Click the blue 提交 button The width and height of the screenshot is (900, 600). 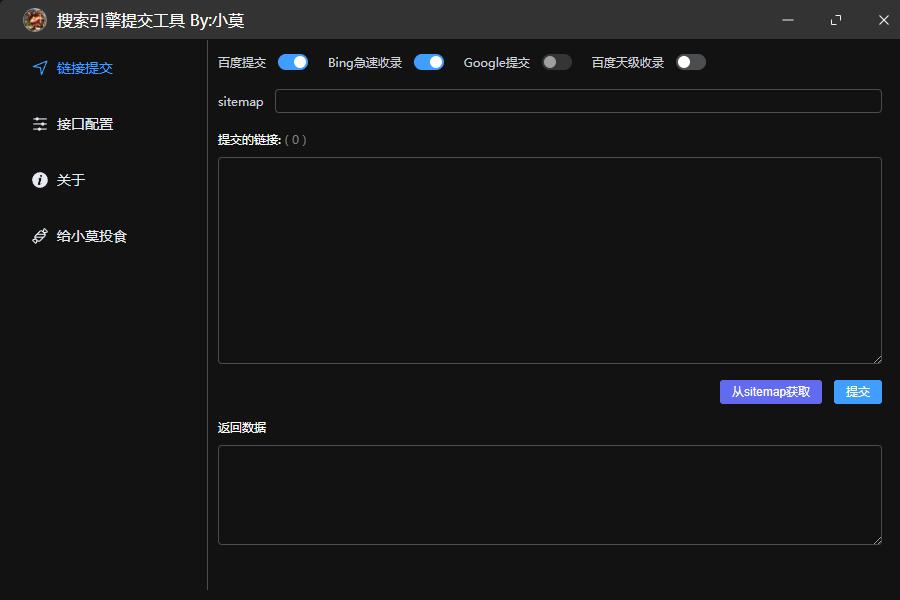point(857,392)
